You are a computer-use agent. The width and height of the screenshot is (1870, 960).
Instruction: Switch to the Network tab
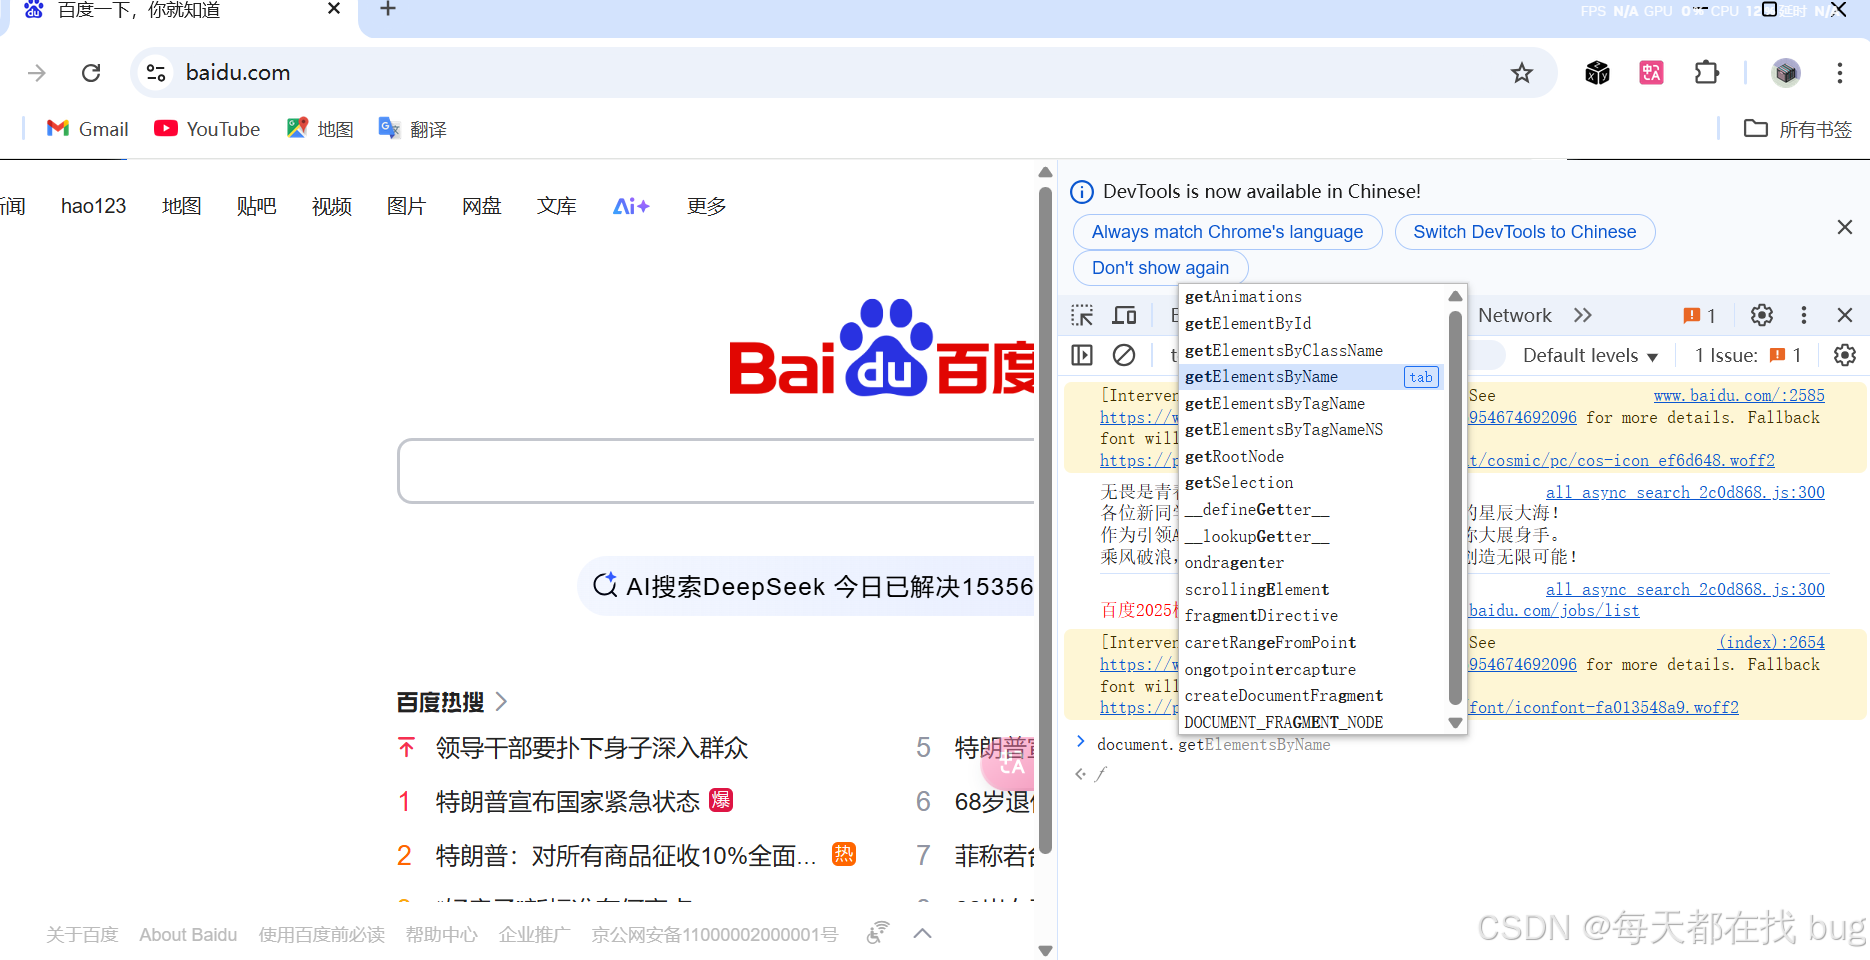[1514, 316]
